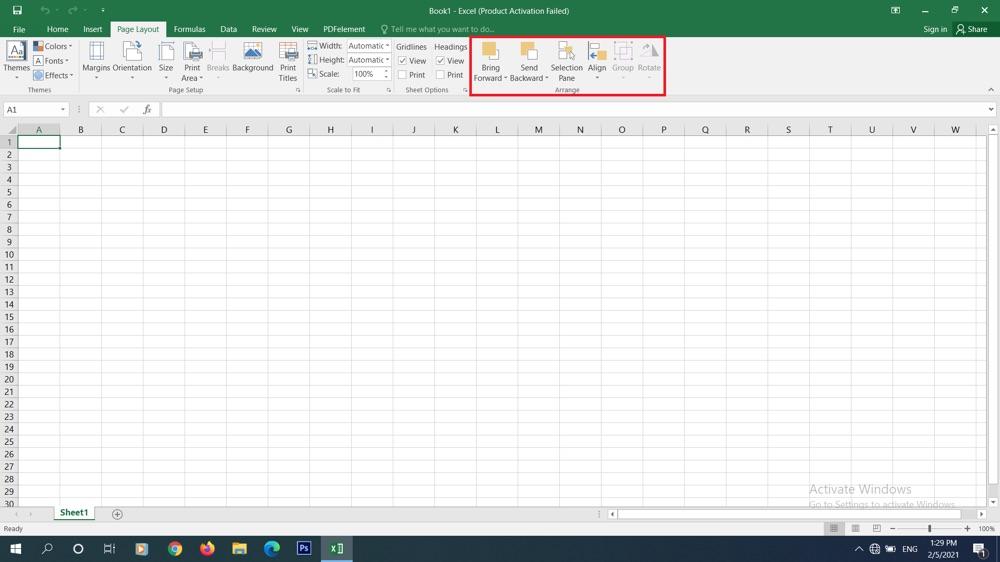Zoom in with the plus button
Viewport: 1000px width, 562px height.
click(x=967, y=528)
